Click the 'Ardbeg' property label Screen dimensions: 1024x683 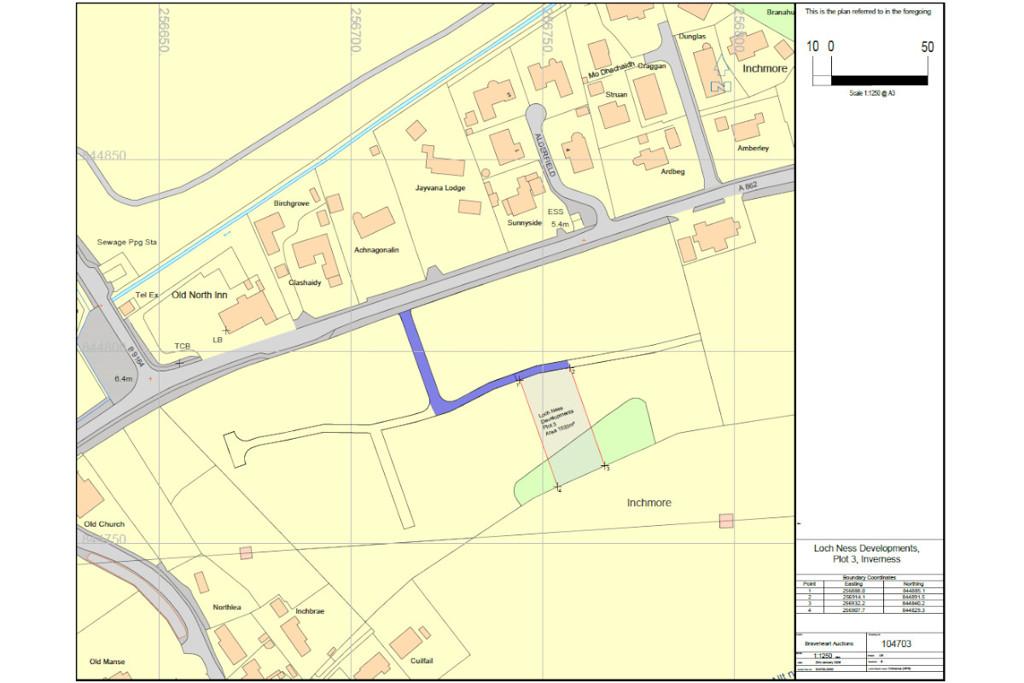(673, 172)
